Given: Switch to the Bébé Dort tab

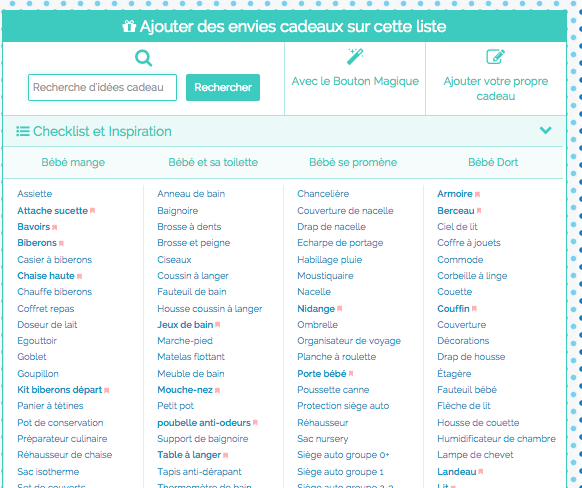Looking at the screenshot, I should (x=493, y=162).
